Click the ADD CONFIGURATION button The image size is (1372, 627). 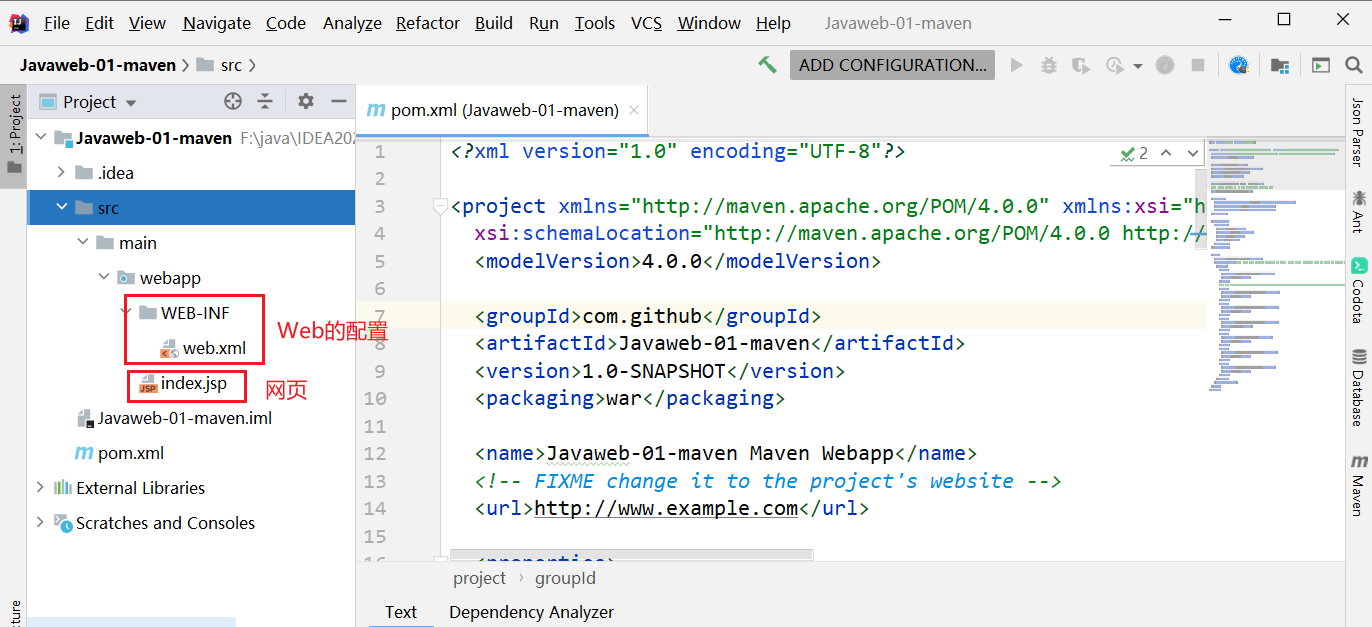coord(892,65)
